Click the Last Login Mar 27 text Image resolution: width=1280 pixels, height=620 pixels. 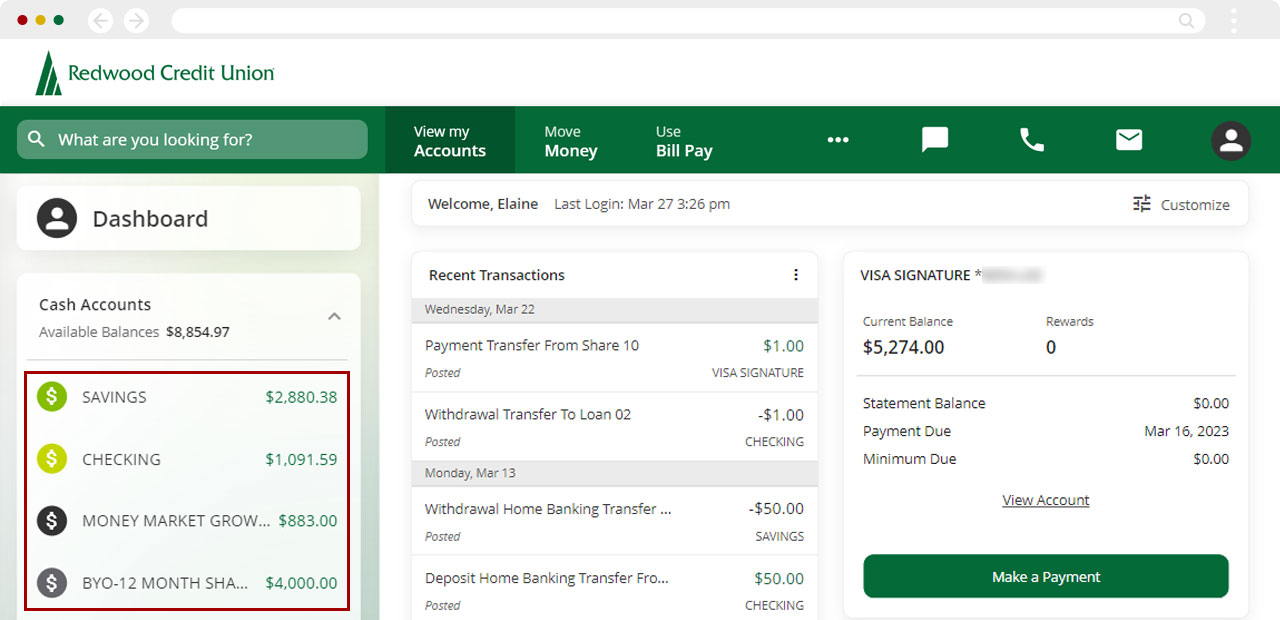pos(642,204)
